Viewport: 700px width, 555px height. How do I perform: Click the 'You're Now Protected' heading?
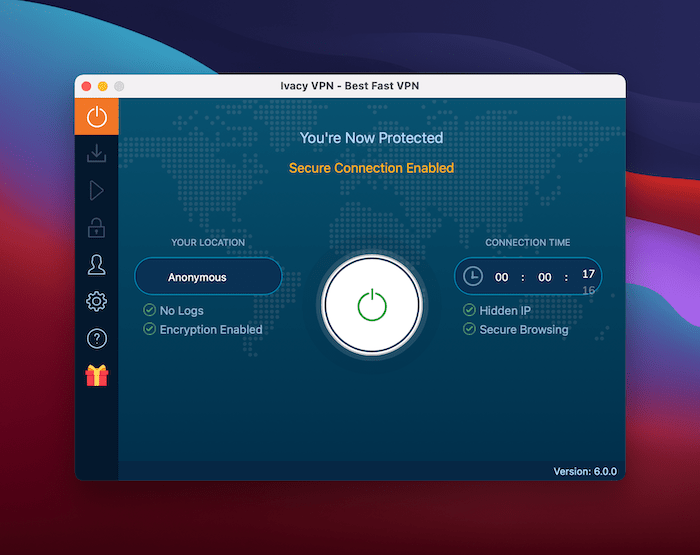(371, 138)
